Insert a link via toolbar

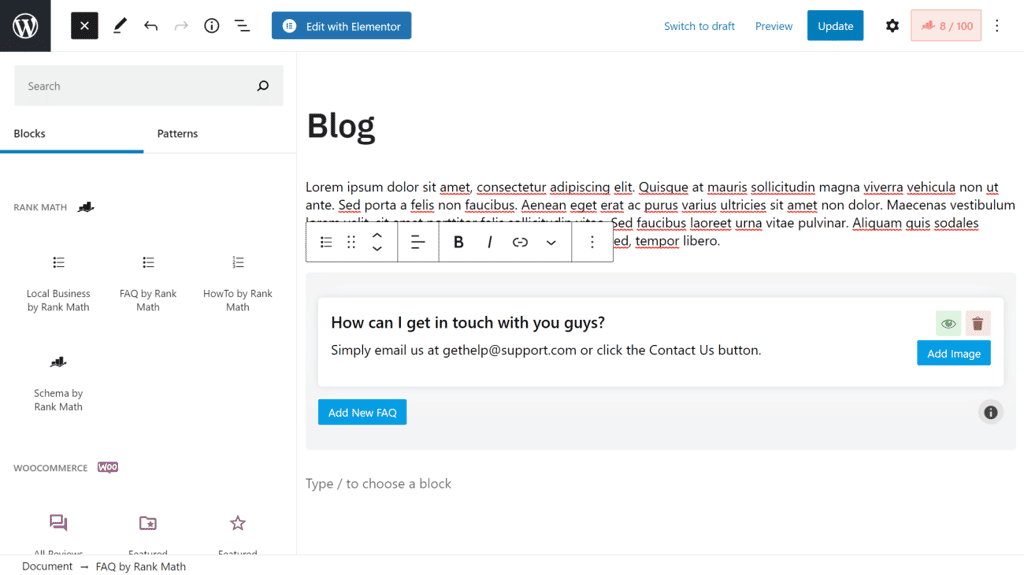520,242
